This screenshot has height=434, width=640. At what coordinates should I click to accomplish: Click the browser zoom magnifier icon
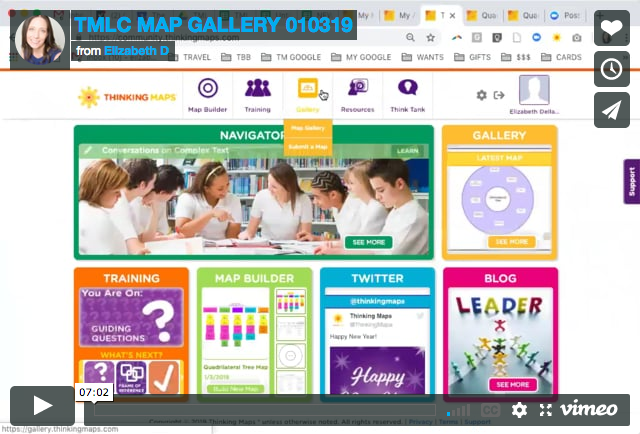(410, 38)
